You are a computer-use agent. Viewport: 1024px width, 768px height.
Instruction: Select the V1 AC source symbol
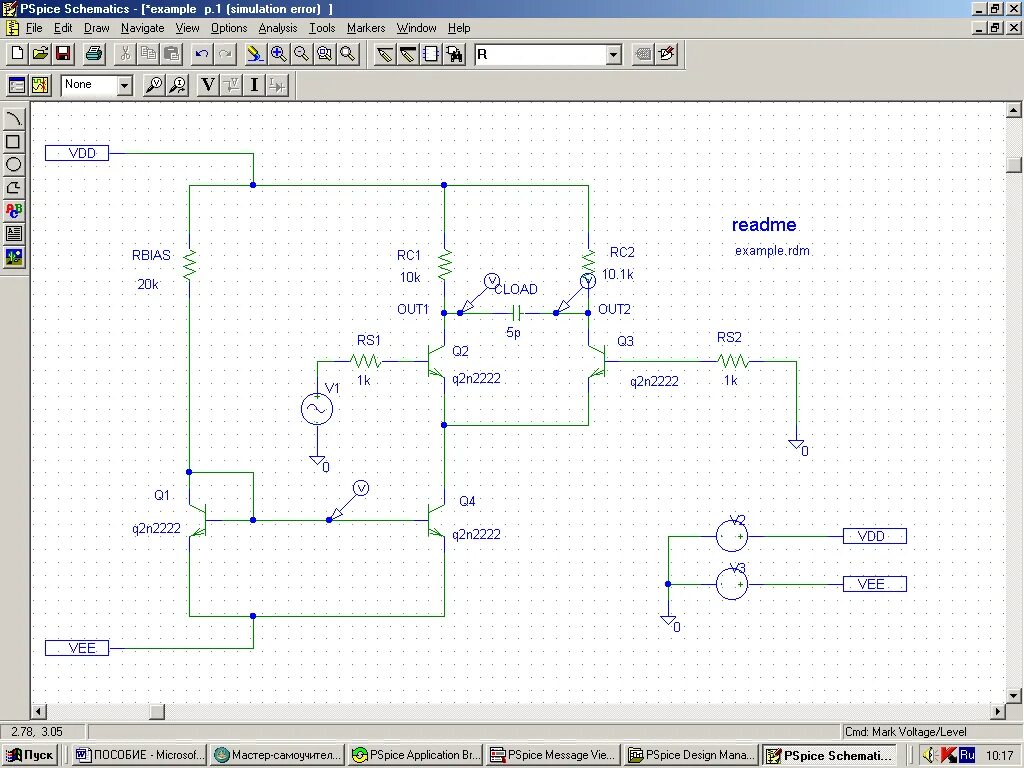pyautogui.click(x=317, y=409)
